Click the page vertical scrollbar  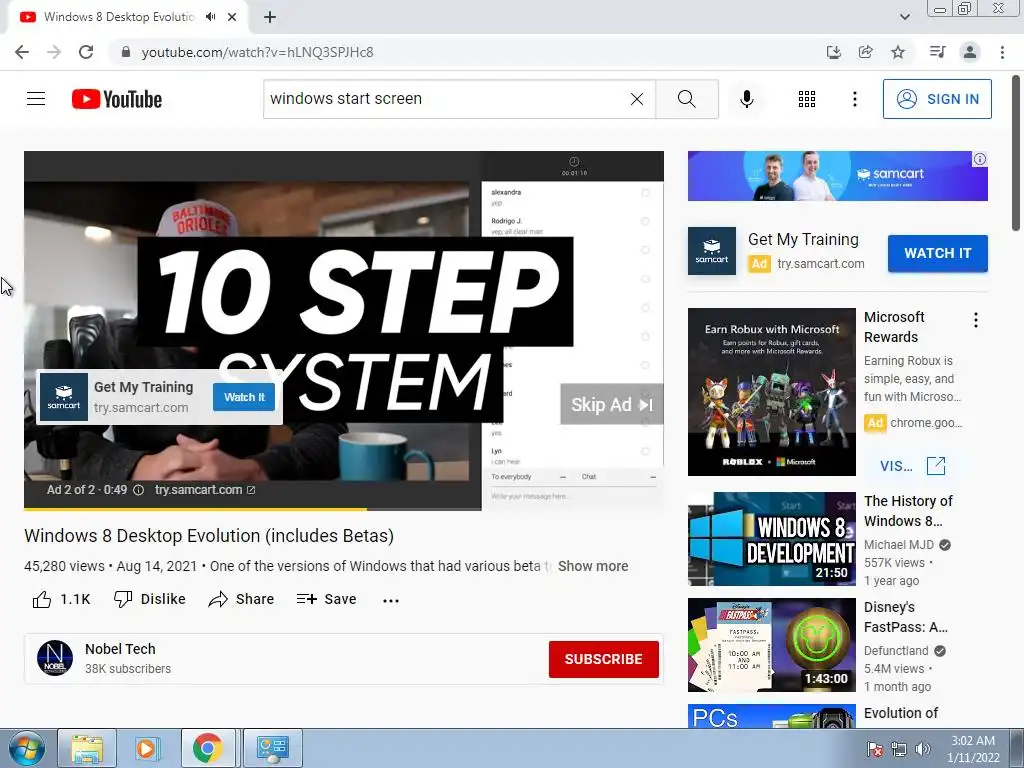pyautogui.click(x=1016, y=153)
